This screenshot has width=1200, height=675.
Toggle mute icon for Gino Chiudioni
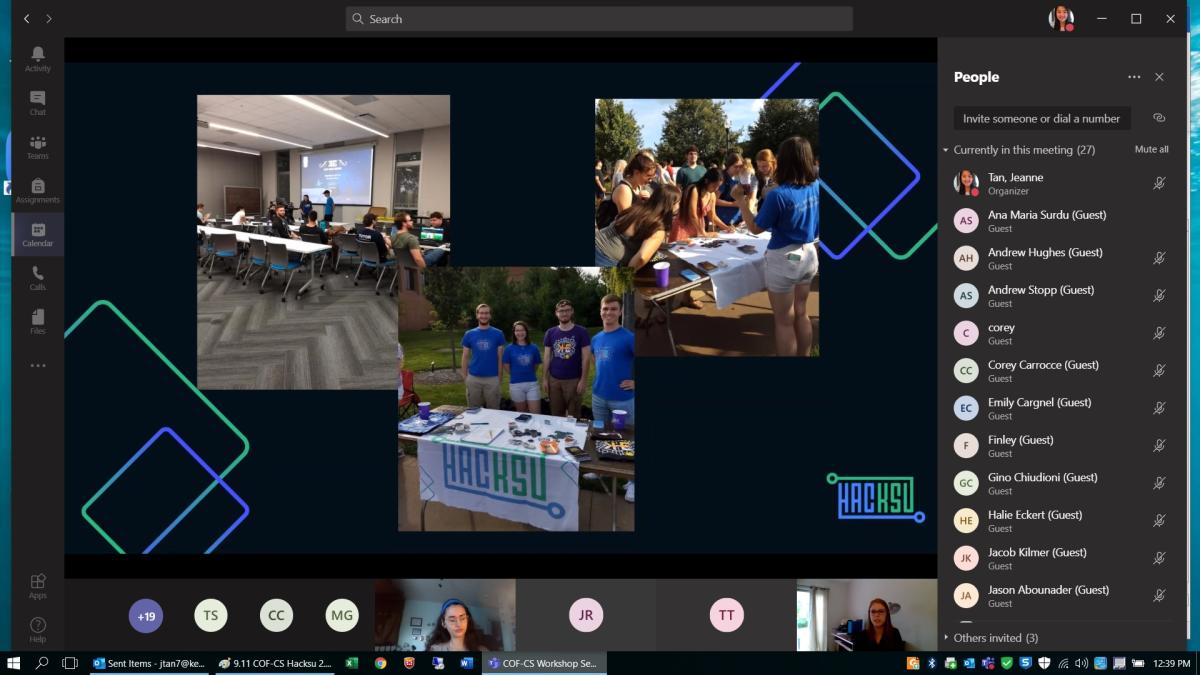[x=1159, y=483]
